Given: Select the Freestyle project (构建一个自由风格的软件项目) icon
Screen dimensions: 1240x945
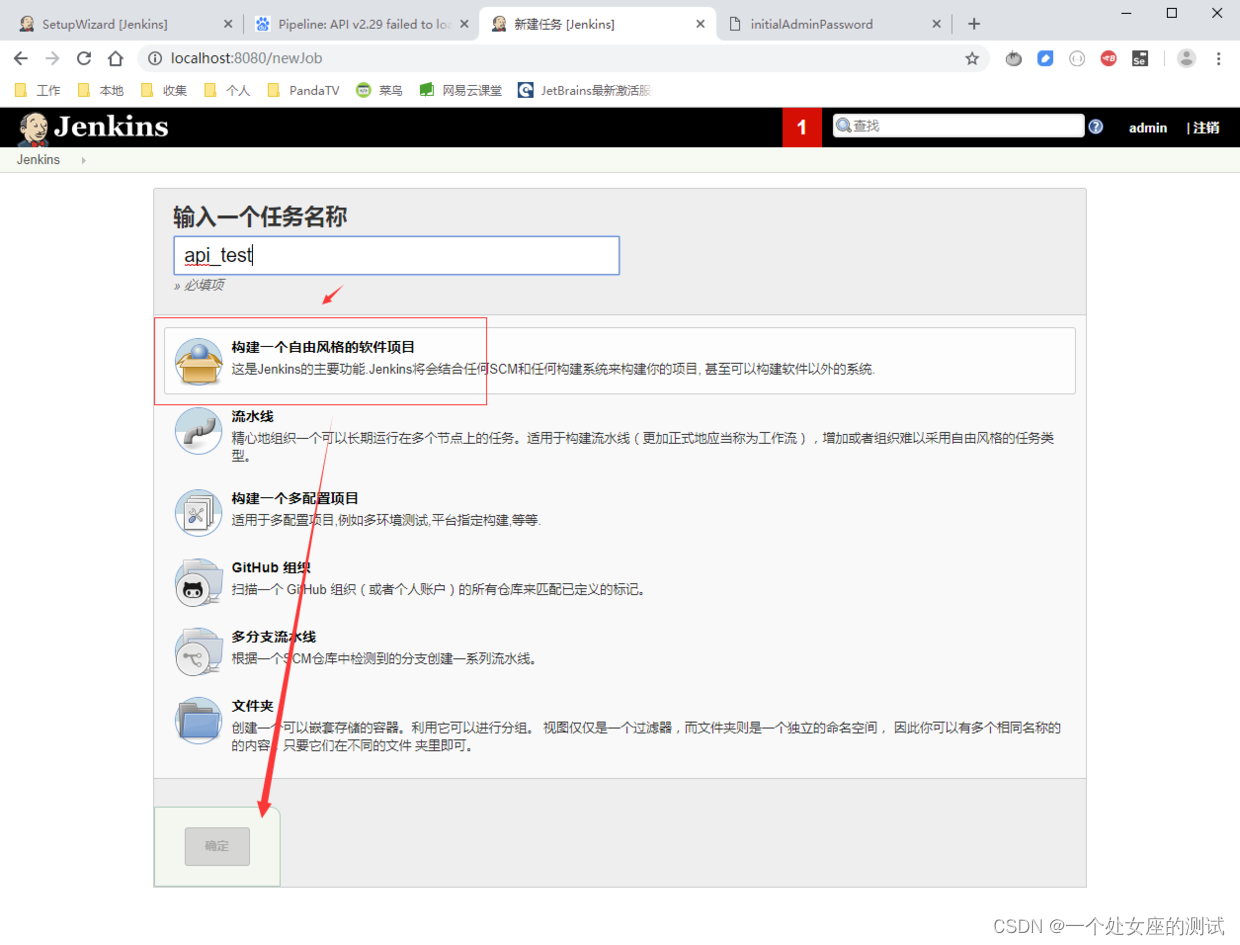Looking at the screenshot, I should pos(198,361).
